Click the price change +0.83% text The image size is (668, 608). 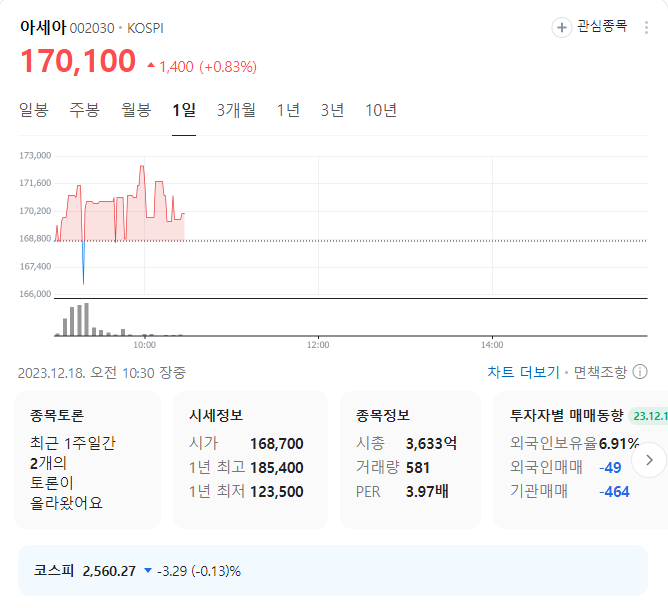tap(228, 67)
